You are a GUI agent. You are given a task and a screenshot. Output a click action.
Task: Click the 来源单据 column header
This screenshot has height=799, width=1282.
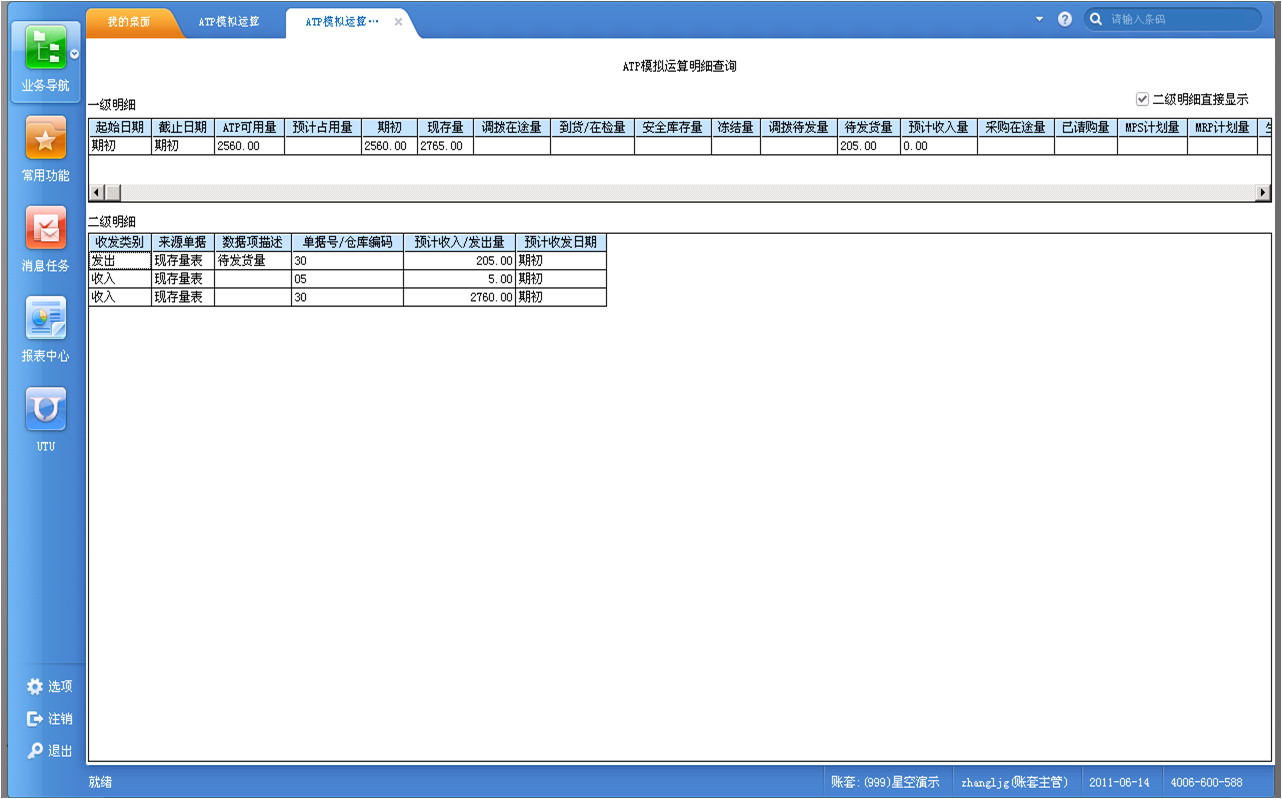(182, 242)
